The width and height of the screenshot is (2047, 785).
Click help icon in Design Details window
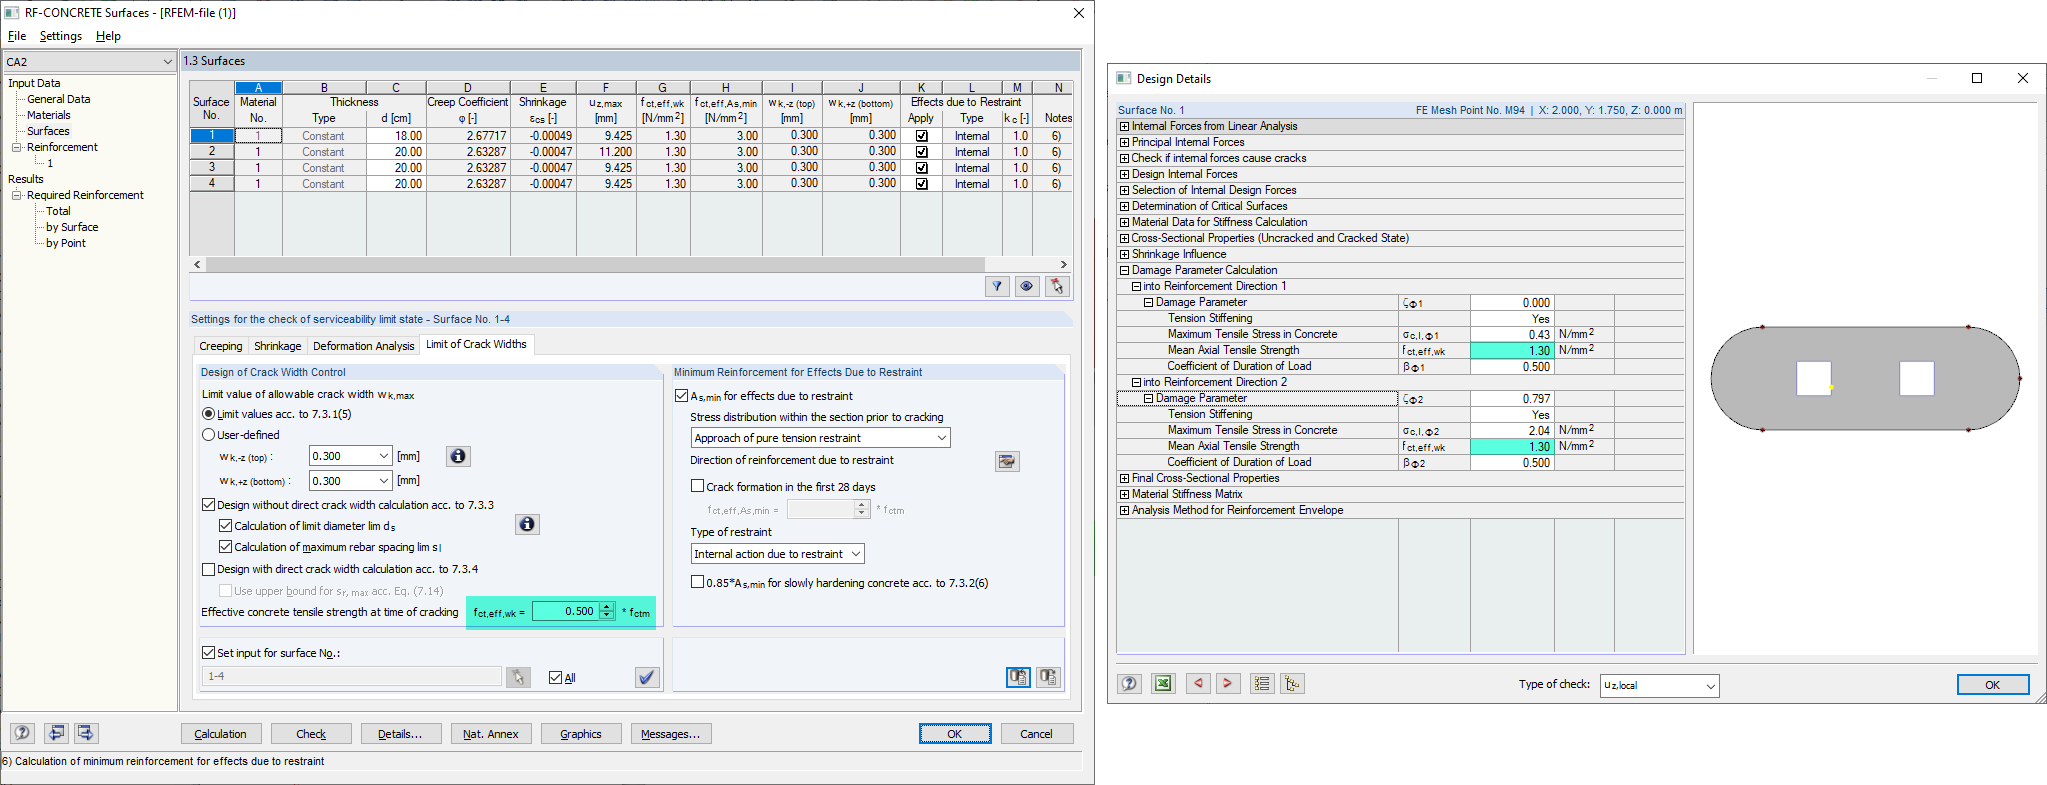click(x=1129, y=684)
